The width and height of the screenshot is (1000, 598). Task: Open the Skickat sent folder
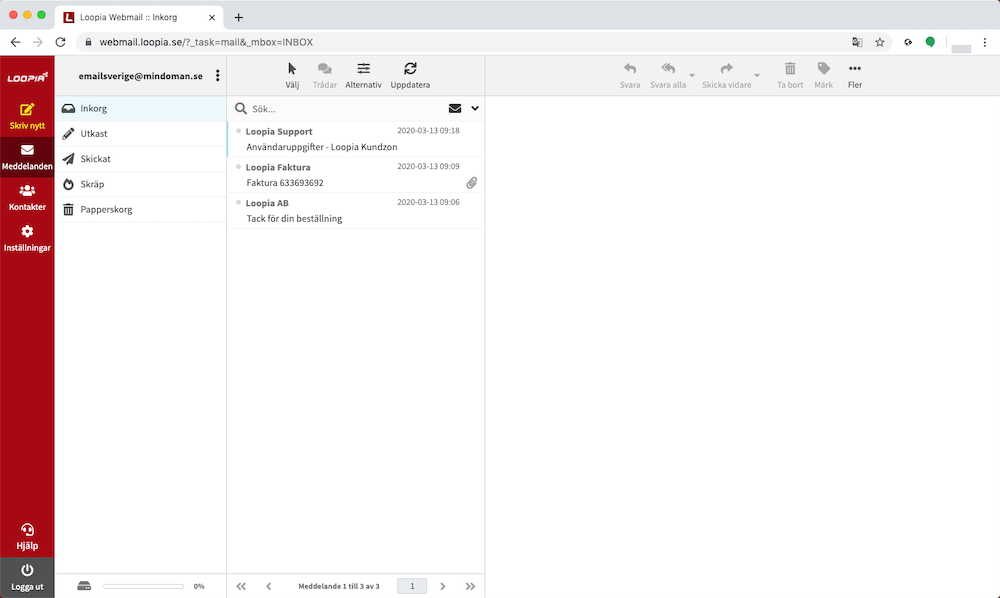(x=141, y=159)
